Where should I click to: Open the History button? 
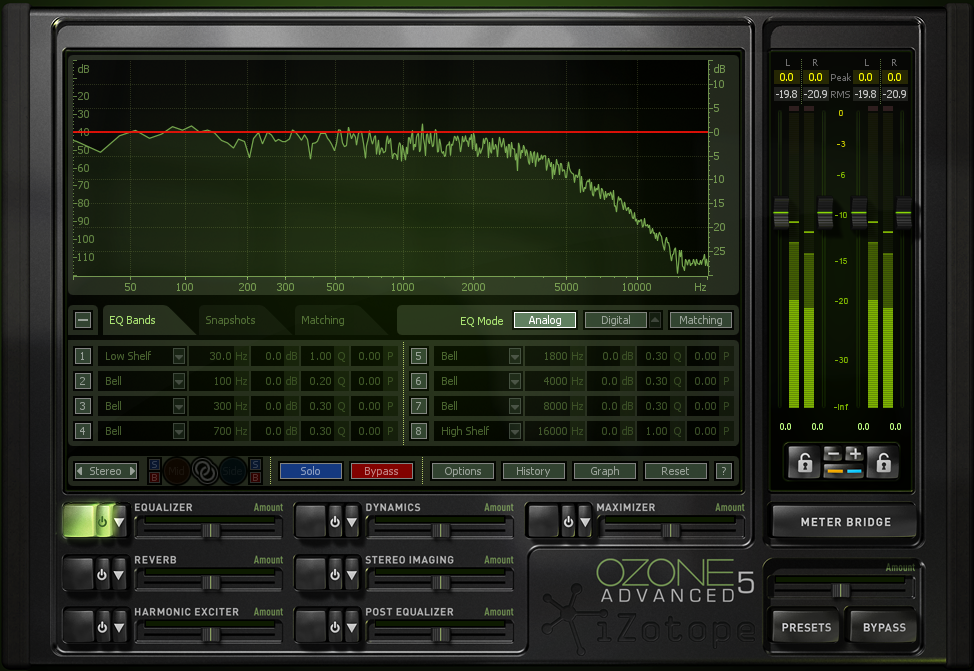tap(534, 471)
